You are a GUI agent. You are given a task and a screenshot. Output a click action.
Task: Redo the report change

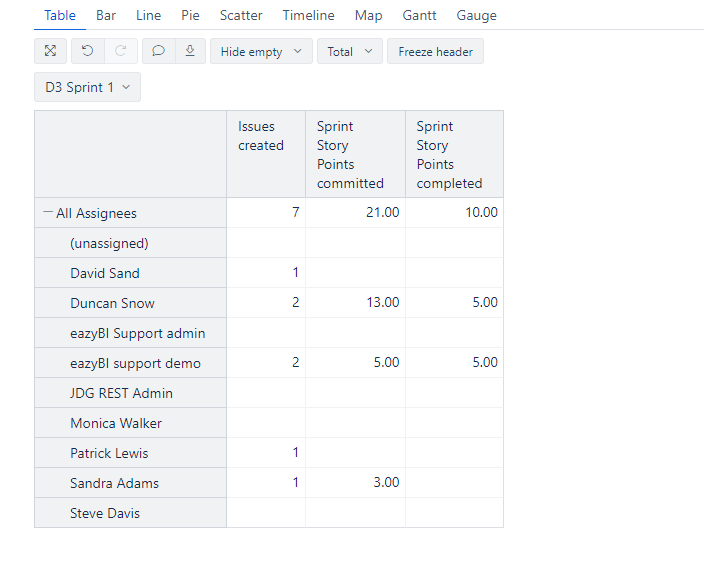tap(121, 51)
